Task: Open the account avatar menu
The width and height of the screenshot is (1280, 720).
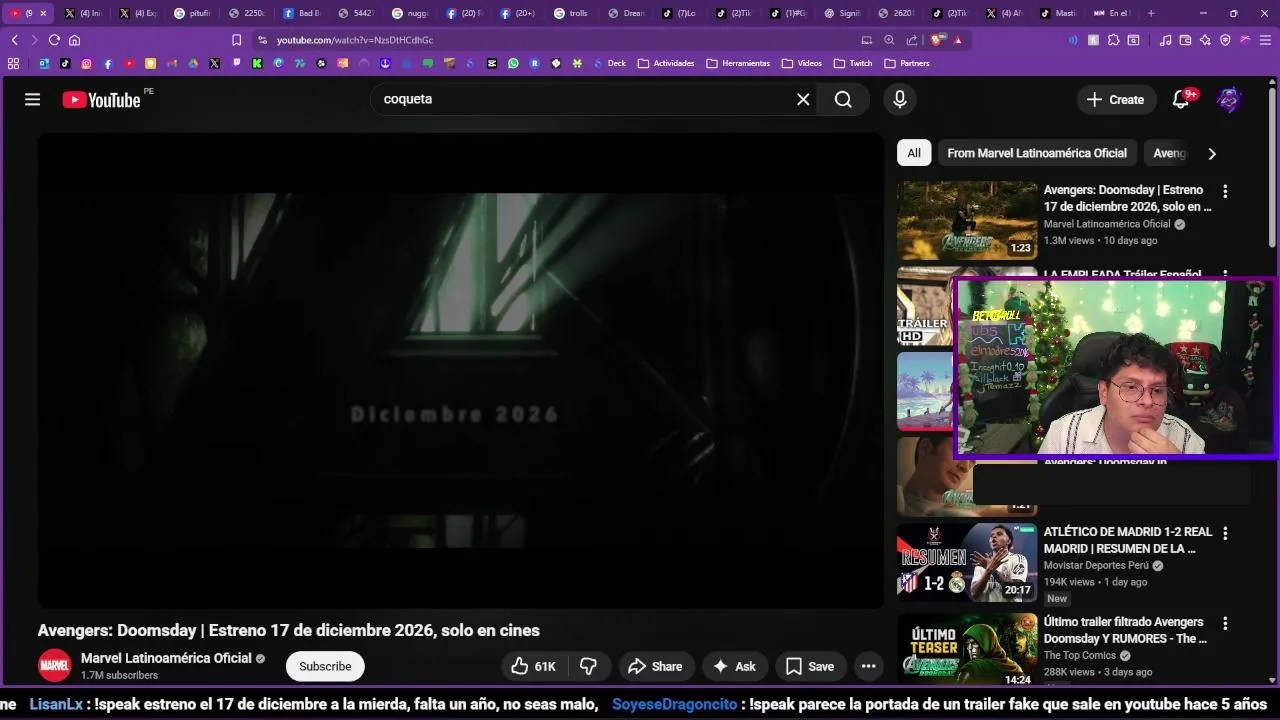Action: coord(1229,99)
